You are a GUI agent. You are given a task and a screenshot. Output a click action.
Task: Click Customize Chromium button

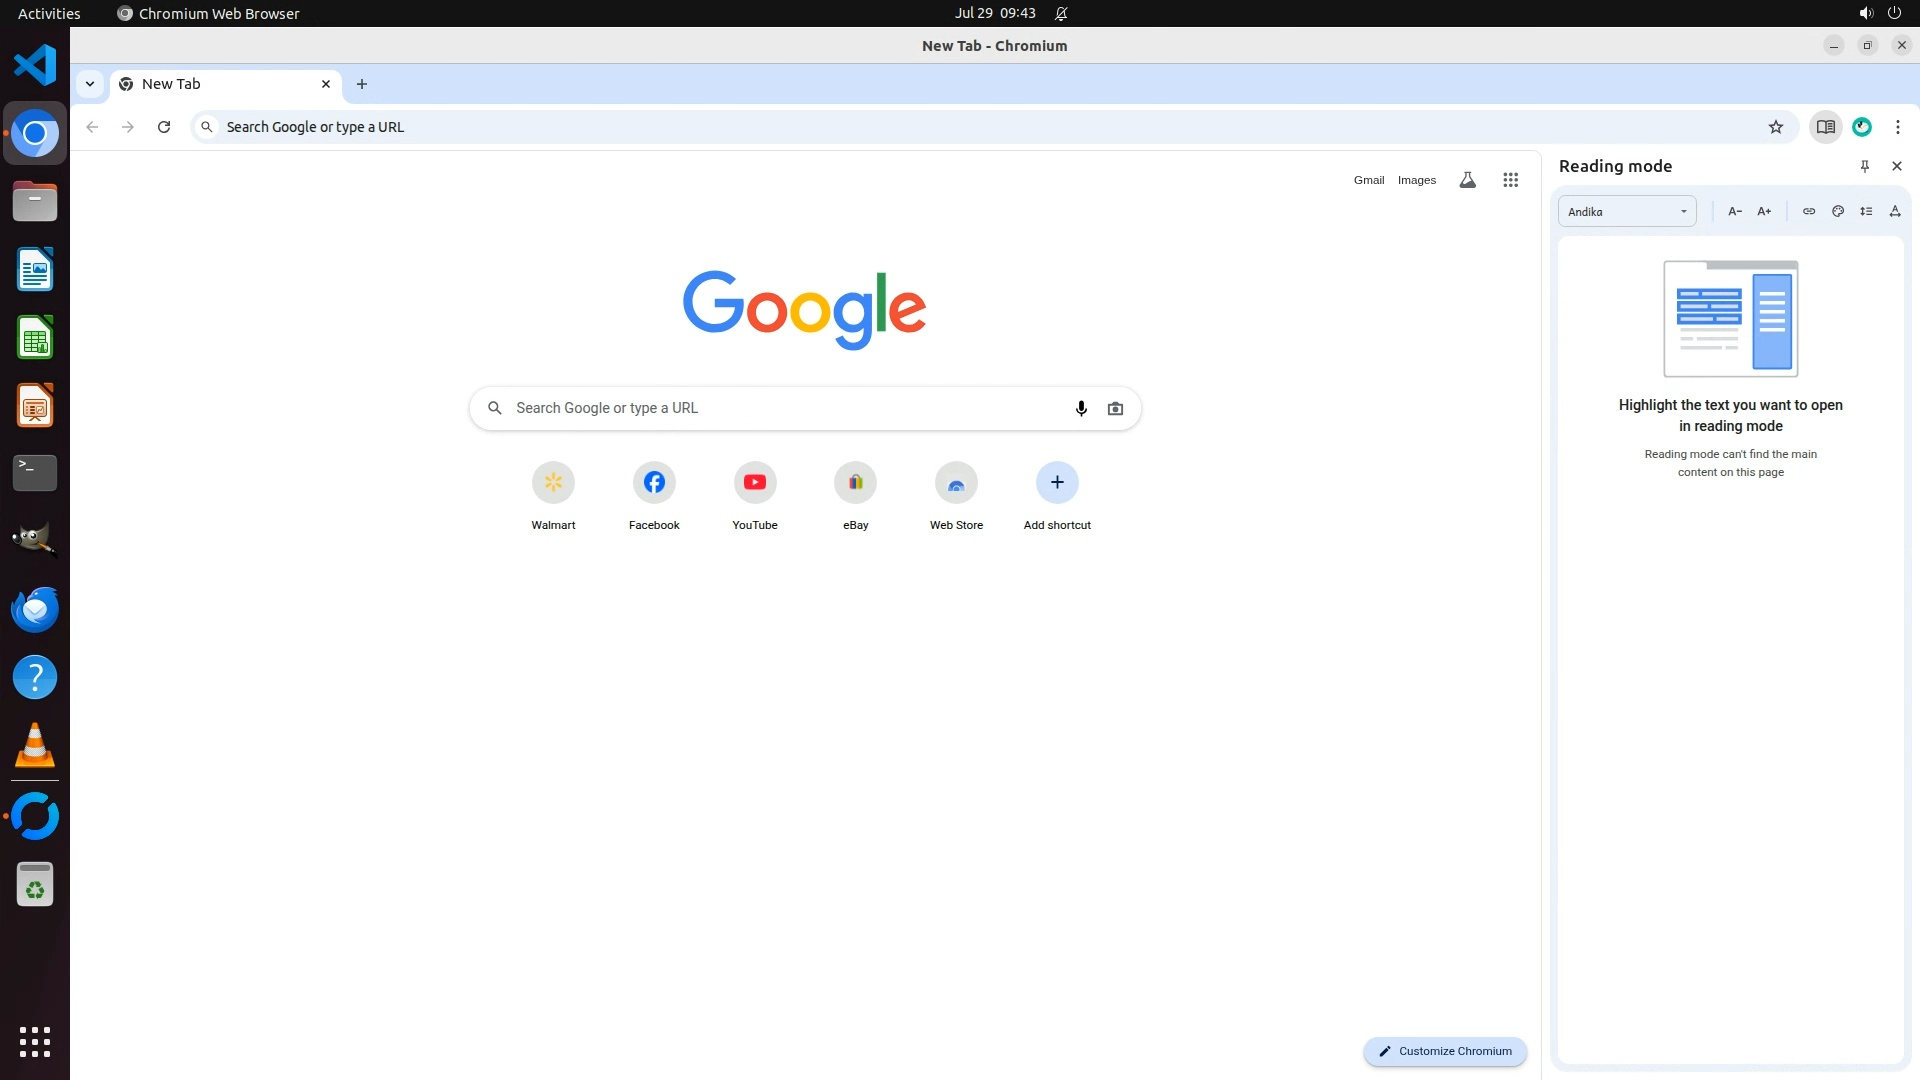click(x=1444, y=1051)
